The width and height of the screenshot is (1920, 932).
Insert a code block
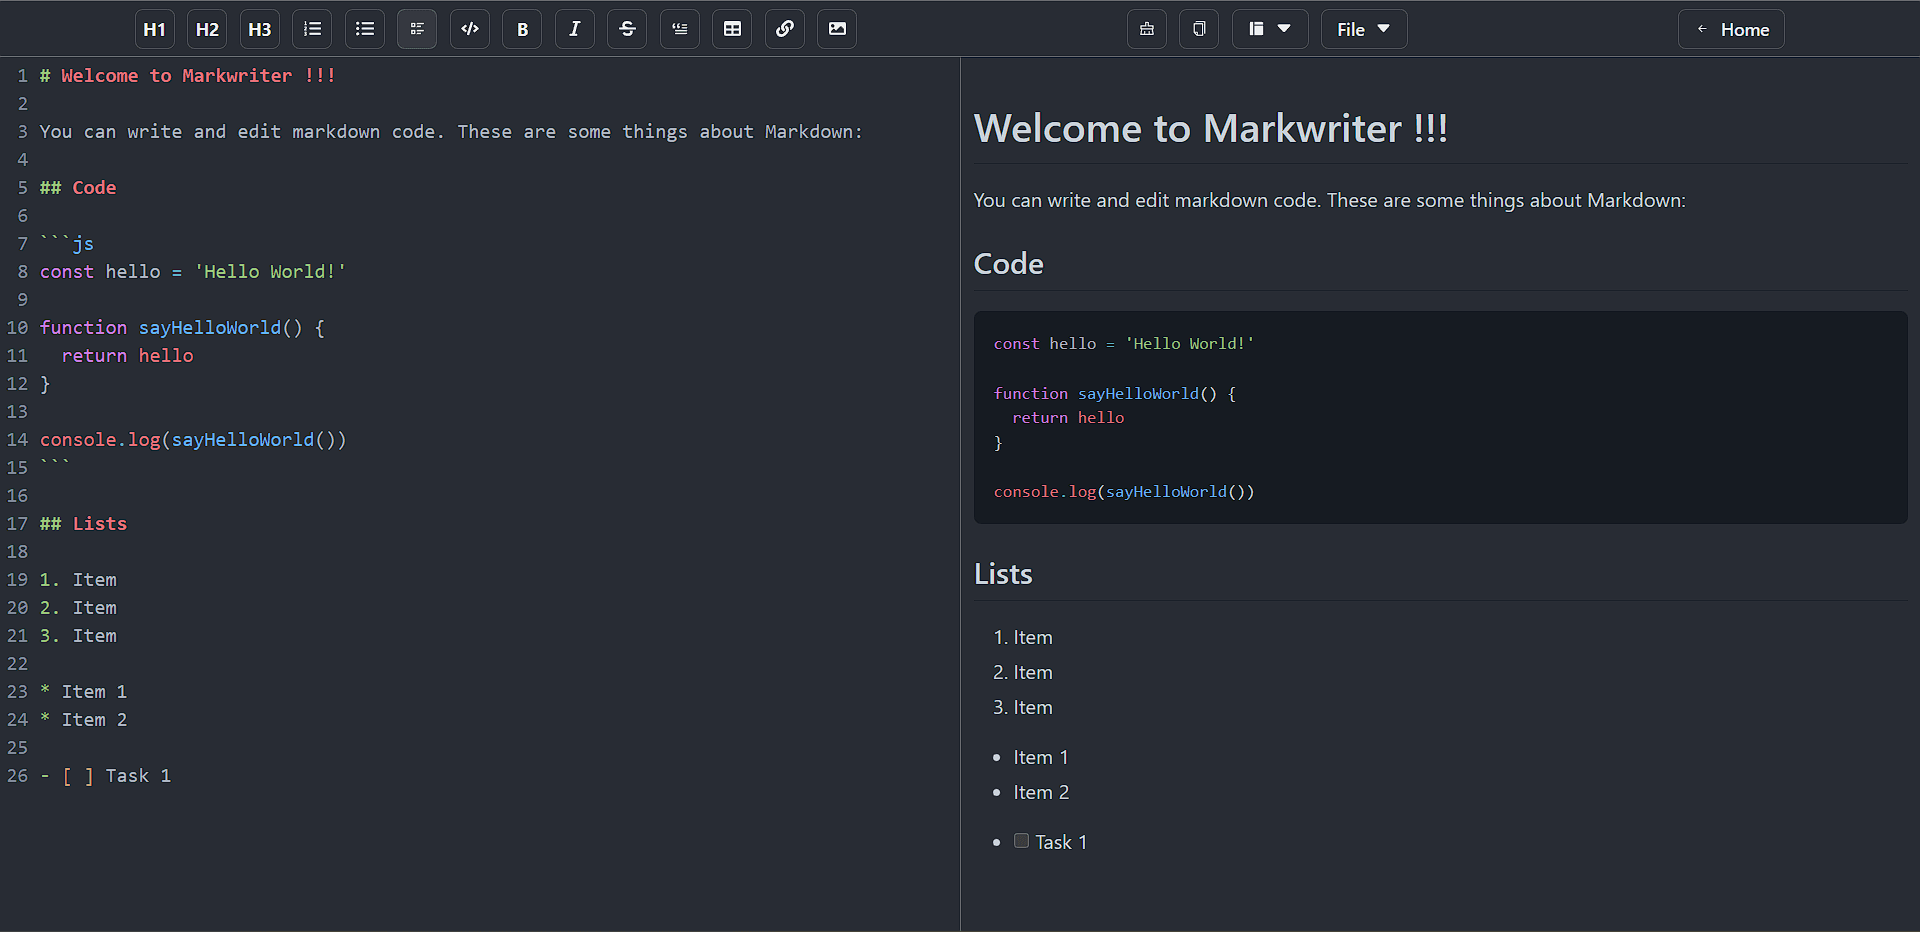point(470,29)
